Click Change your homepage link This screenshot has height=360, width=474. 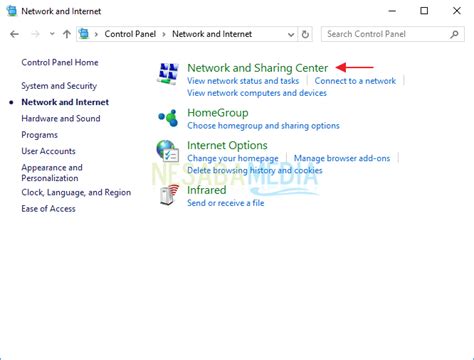[x=233, y=158]
